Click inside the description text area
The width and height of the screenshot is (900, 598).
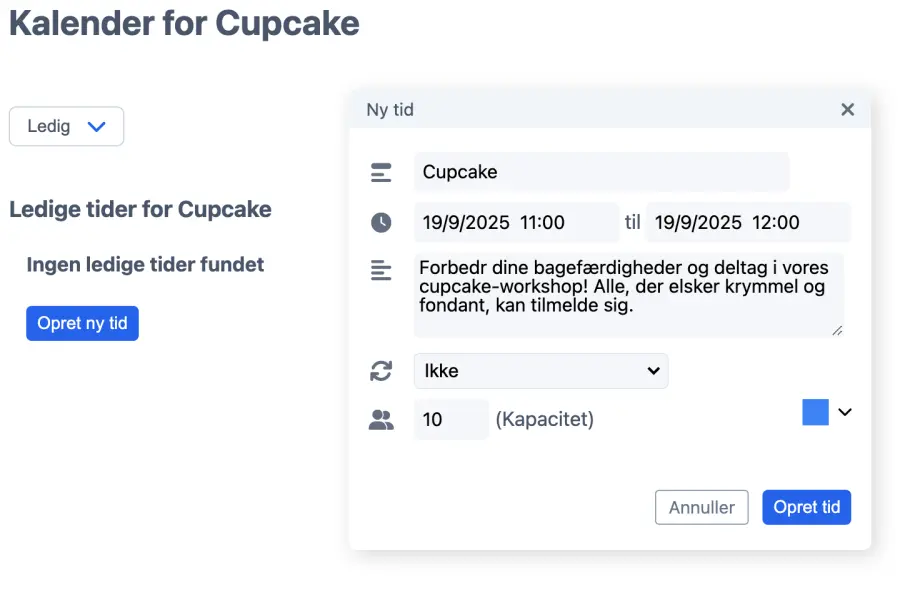click(627, 295)
